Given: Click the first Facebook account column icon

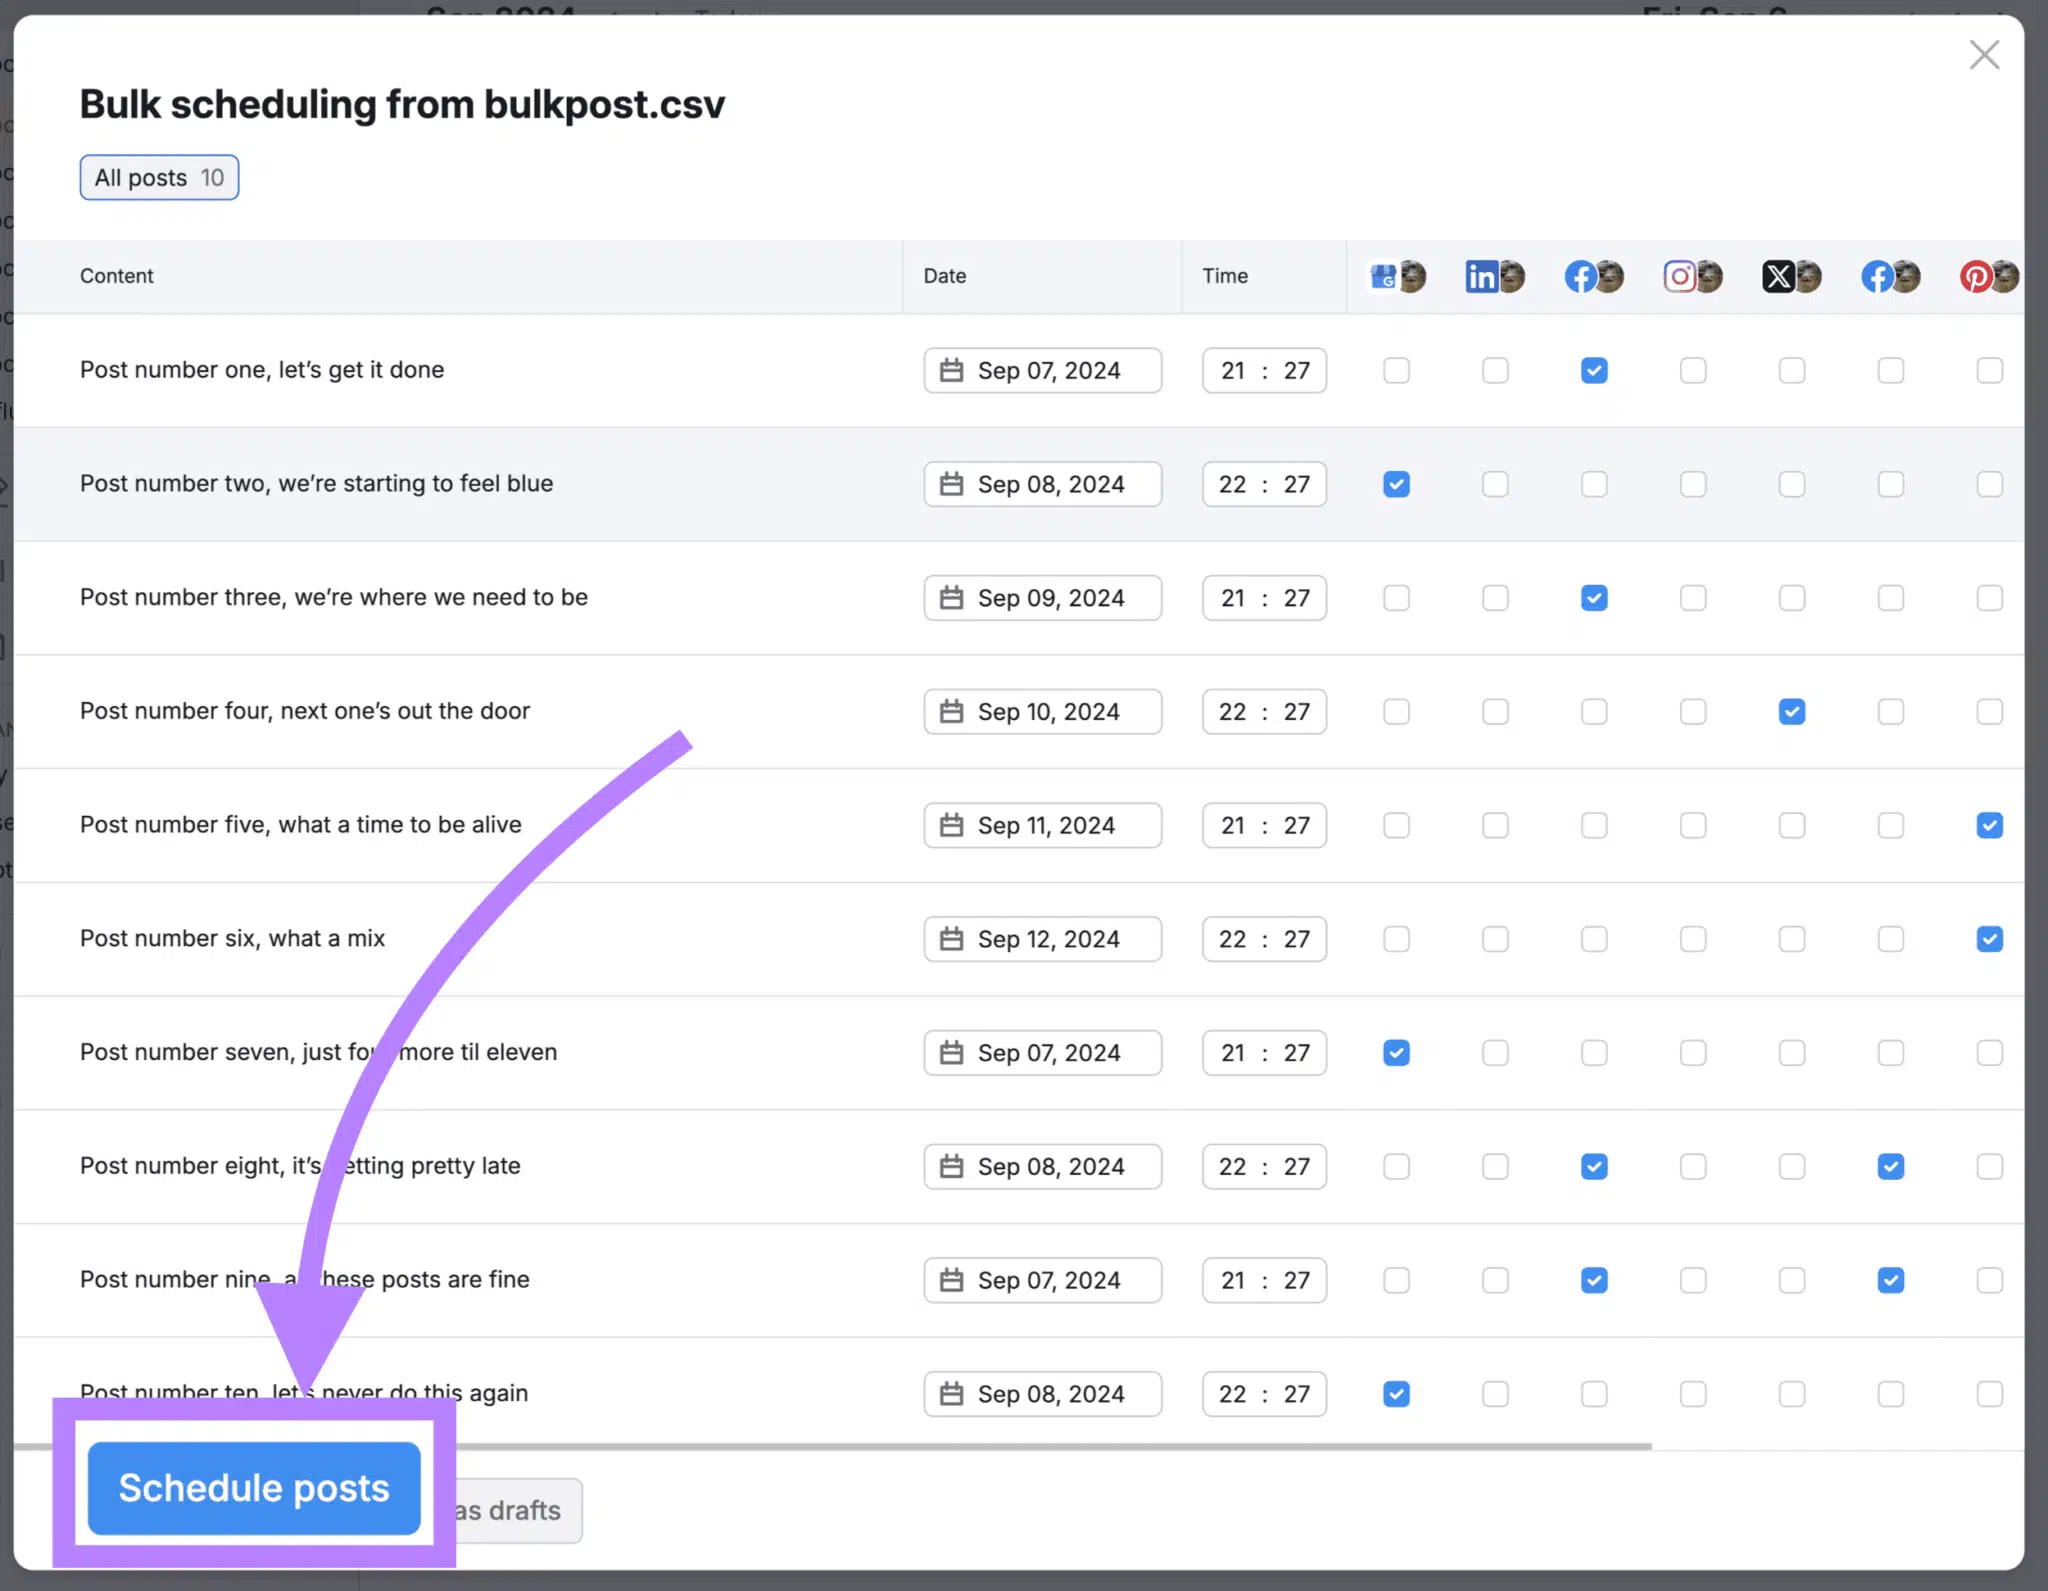Looking at the screenshot, I should point(1594,276).
